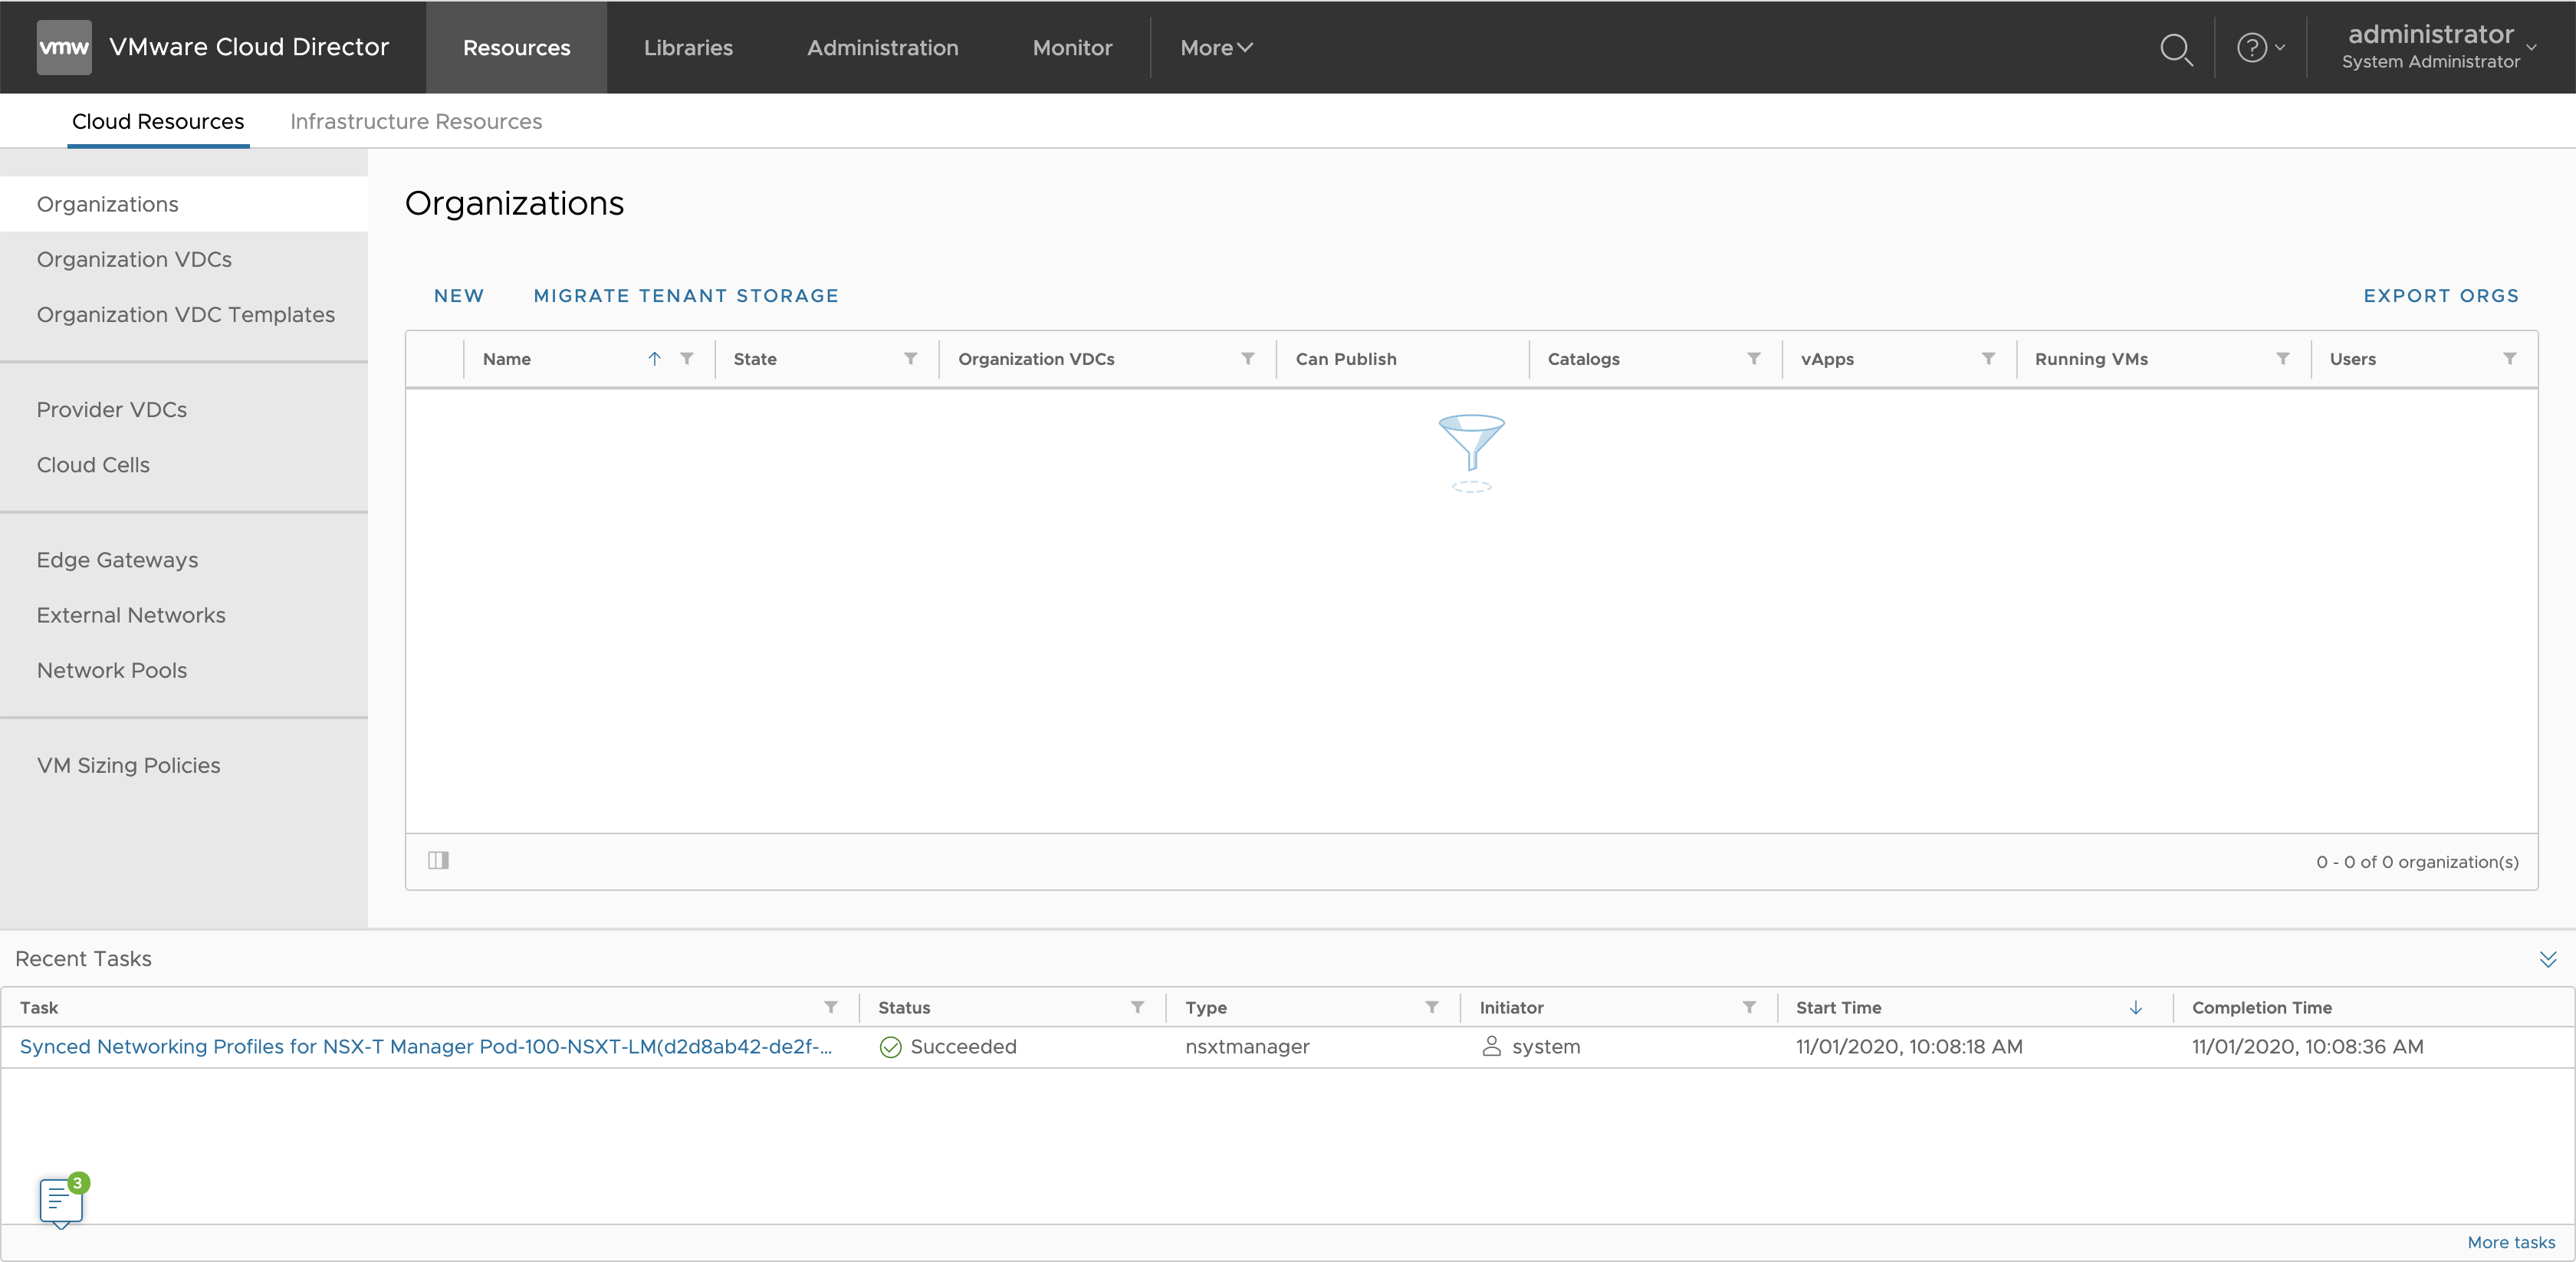Filter the Running VMs column
Screen dimensions: 2576x1262
pyautogui.click(x=2282, y=359)
